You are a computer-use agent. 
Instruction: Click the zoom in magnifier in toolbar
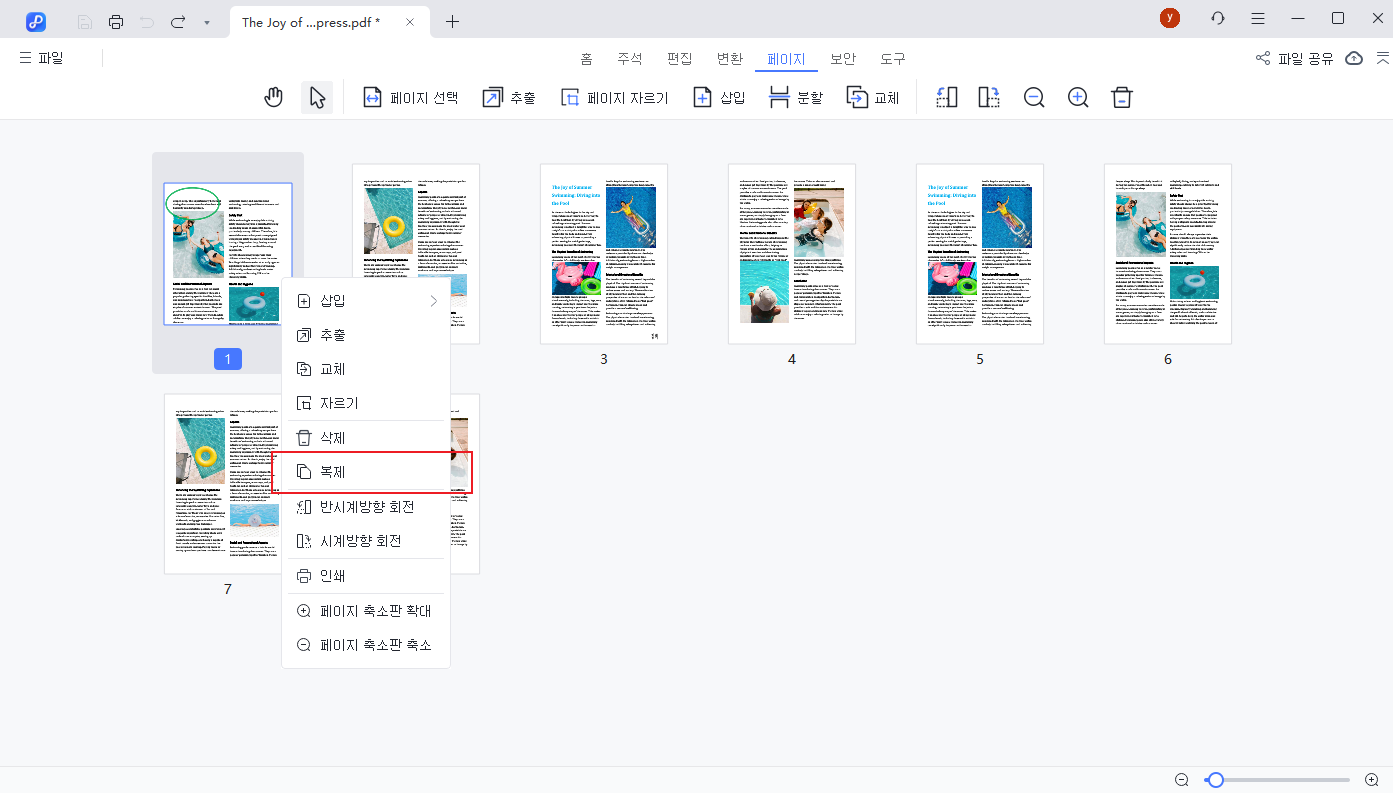point(1078,97)
